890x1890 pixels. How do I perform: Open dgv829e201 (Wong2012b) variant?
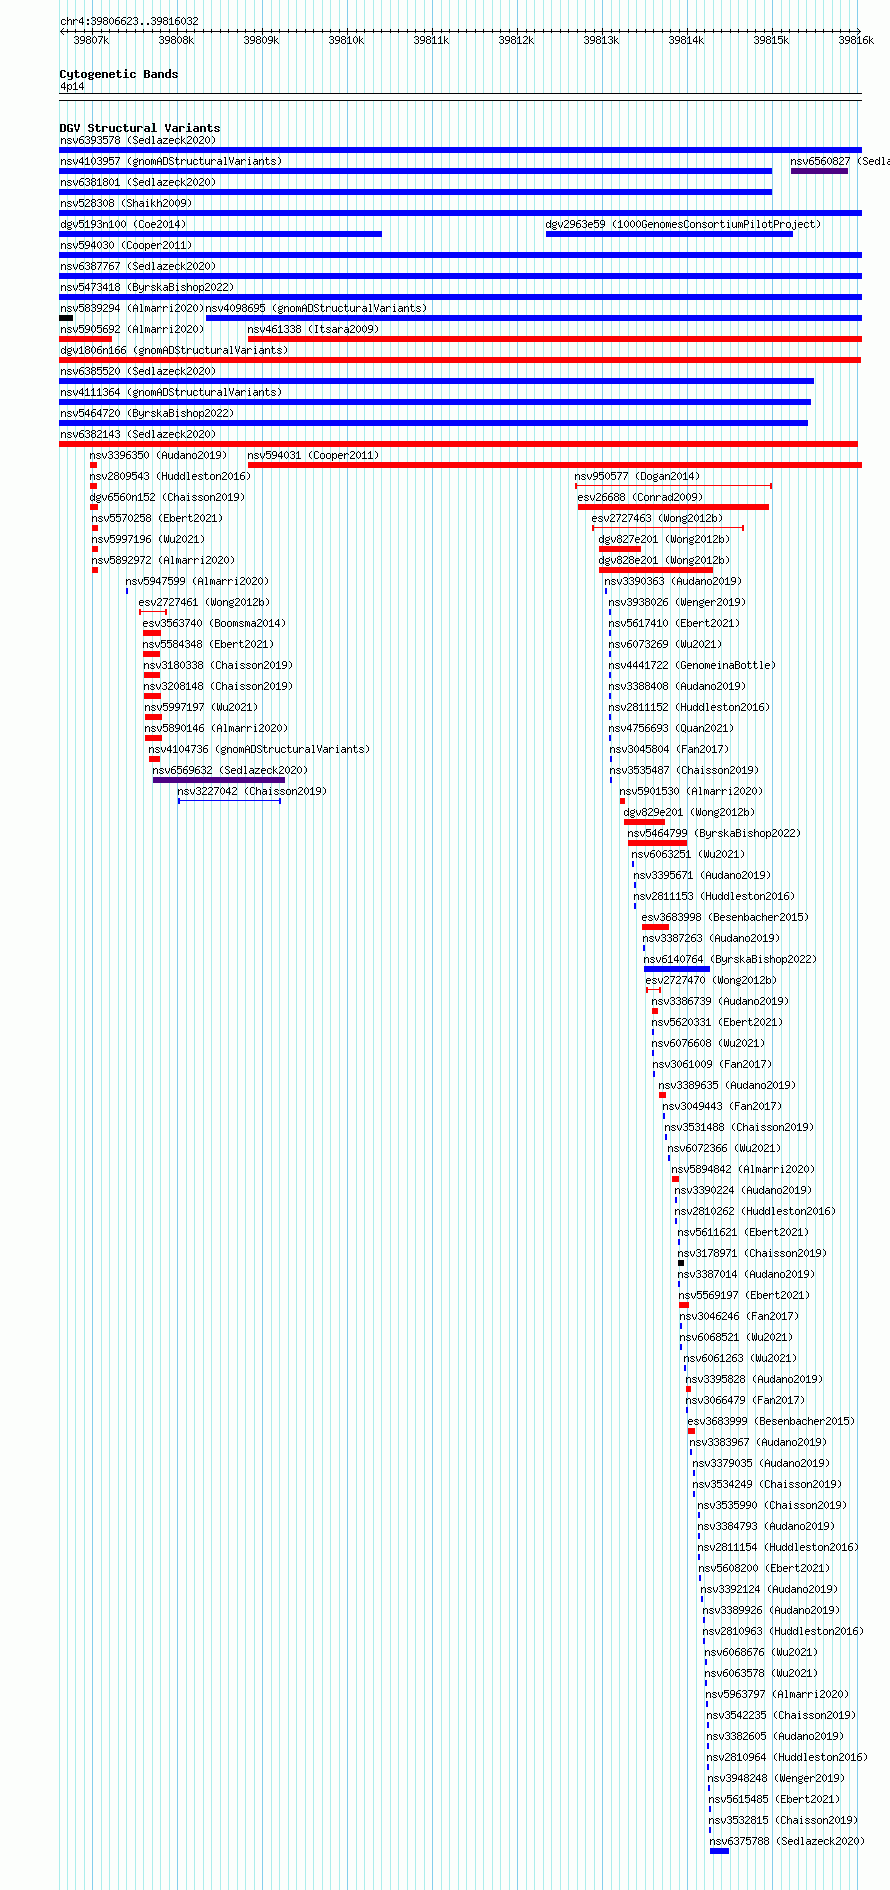689,813
